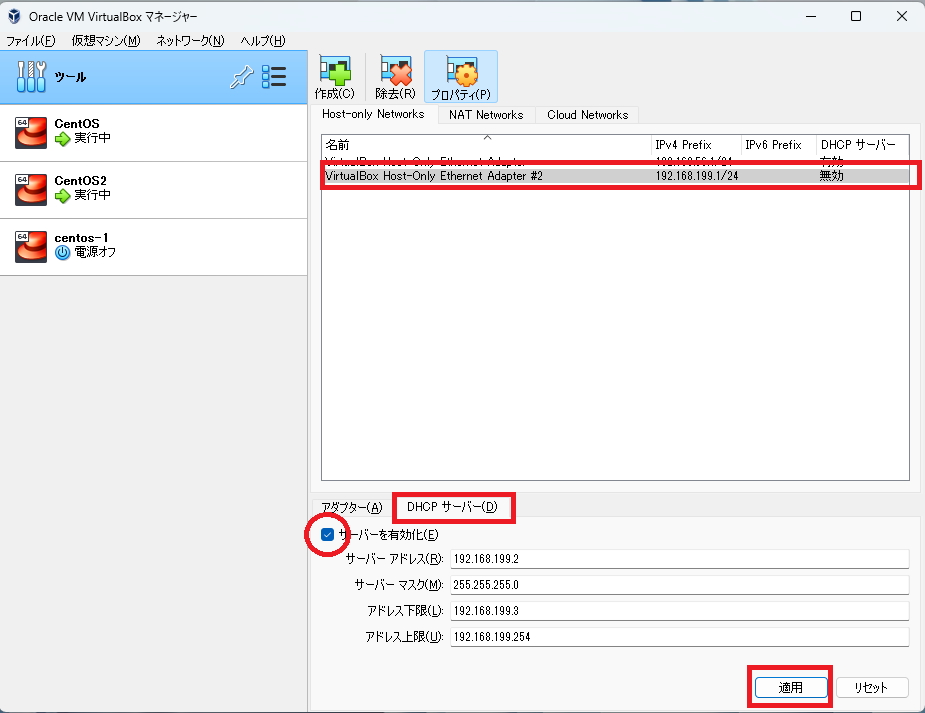The height and width of the screenshot is (713, 925).
Task: Sort by the Name (名前) column header
Action: tap(487, 144)
